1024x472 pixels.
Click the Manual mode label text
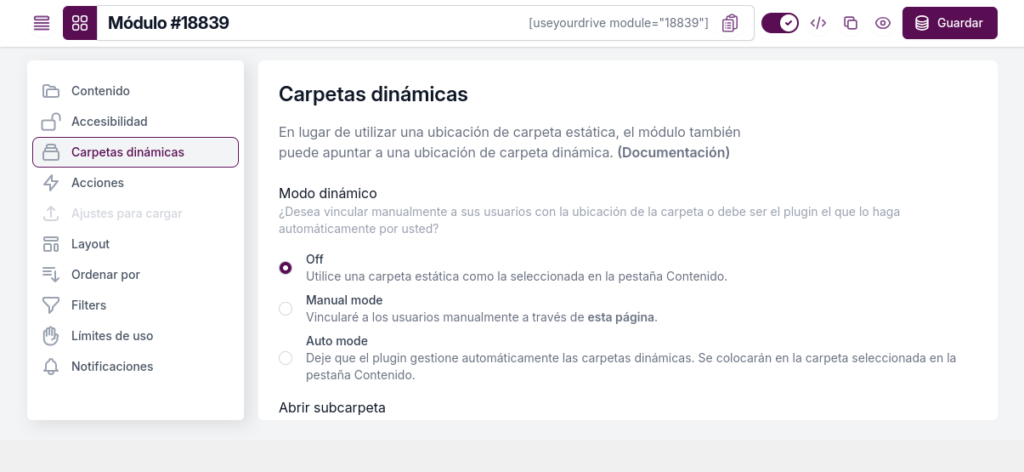point(344,300)
